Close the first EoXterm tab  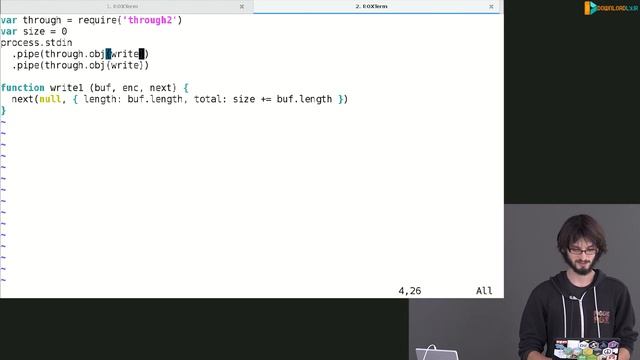click(x=242, y=7)
